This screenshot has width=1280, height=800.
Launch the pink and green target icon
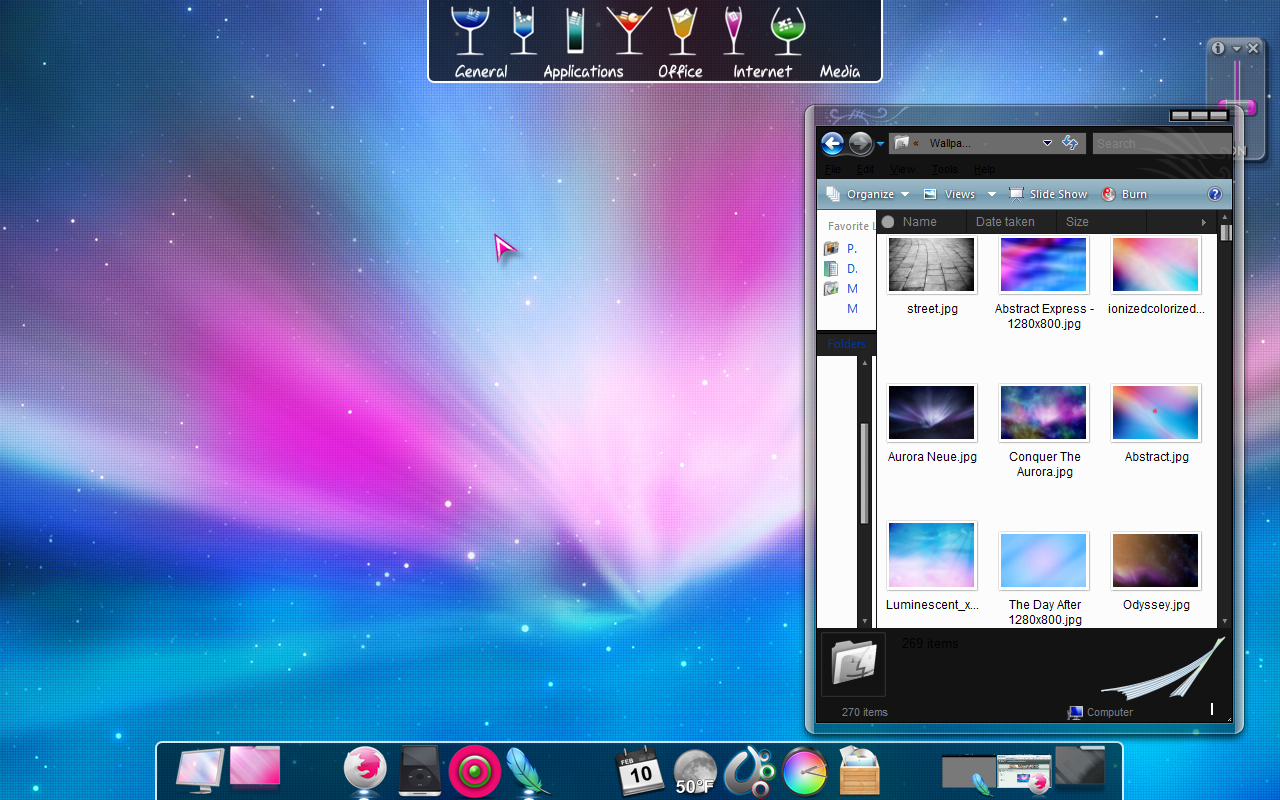(475, 772)
